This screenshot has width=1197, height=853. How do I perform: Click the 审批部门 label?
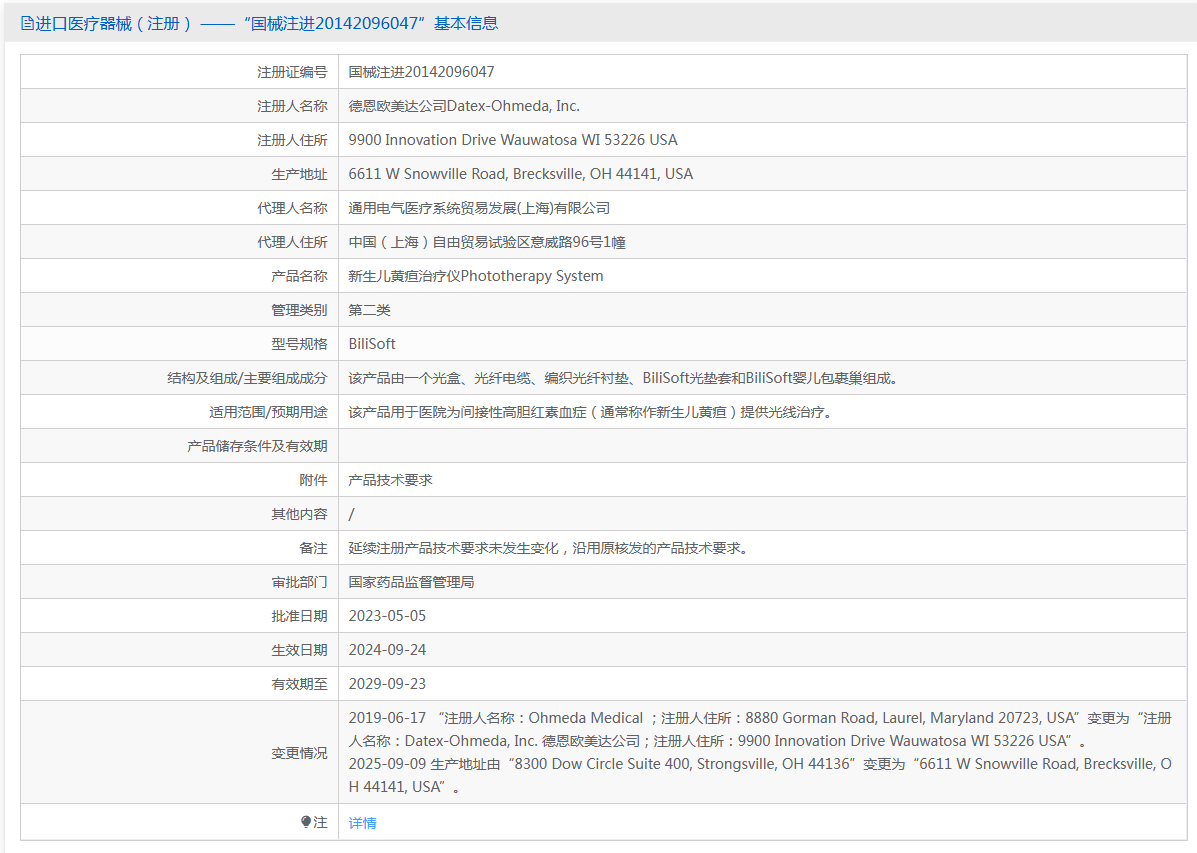pos(299,582)
